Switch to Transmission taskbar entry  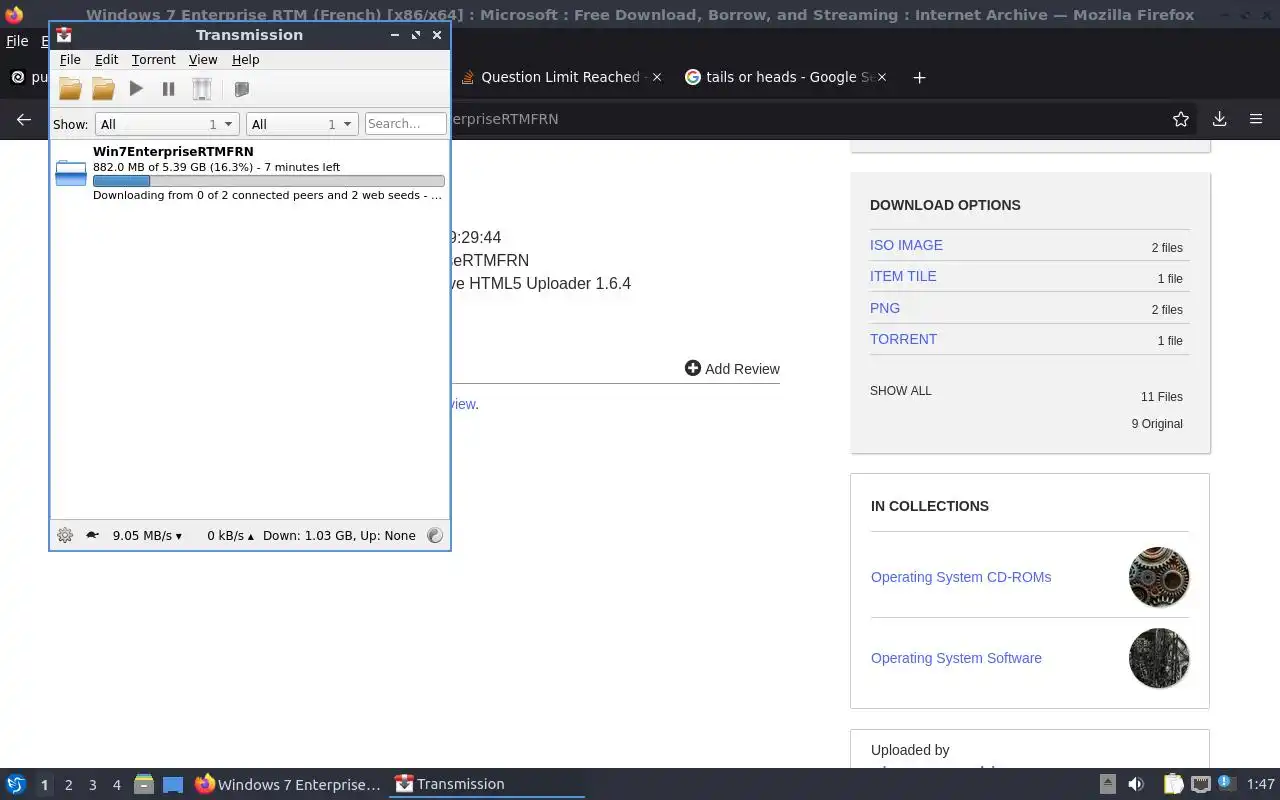[x=487, y=784]
